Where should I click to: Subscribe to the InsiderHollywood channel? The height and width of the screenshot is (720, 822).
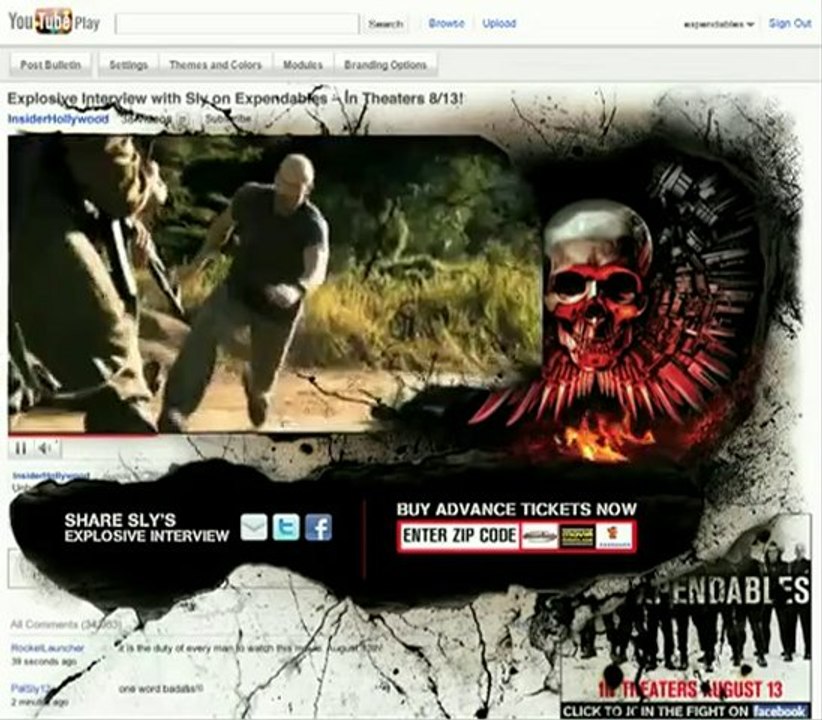[227, 119]
